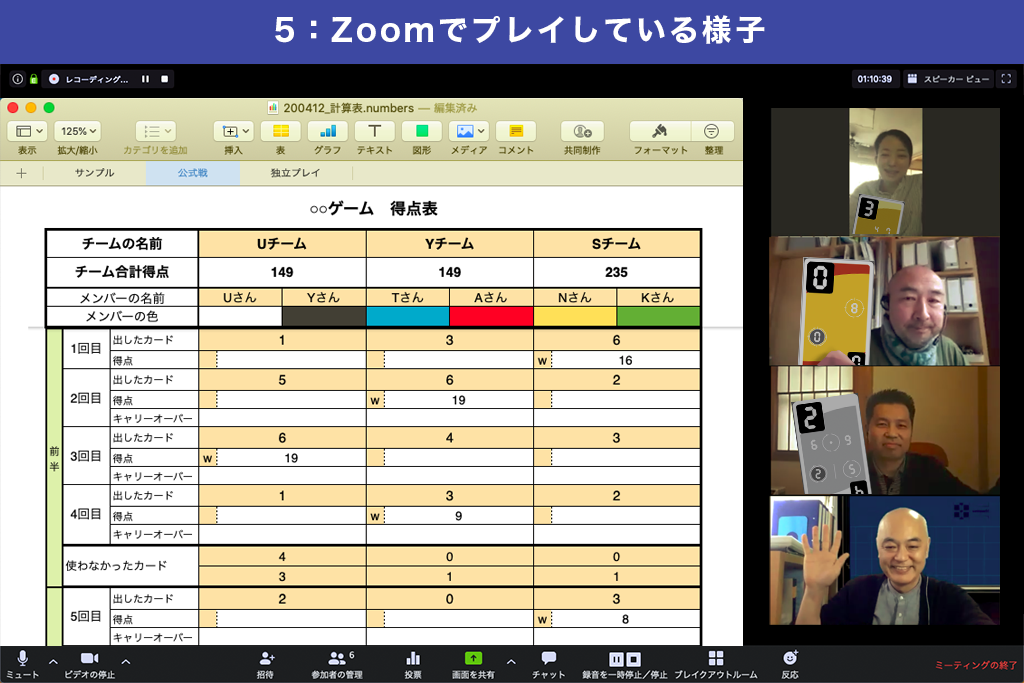Open the format inspector
Screen dimensions: 1024x683
(x=660, y=131)
